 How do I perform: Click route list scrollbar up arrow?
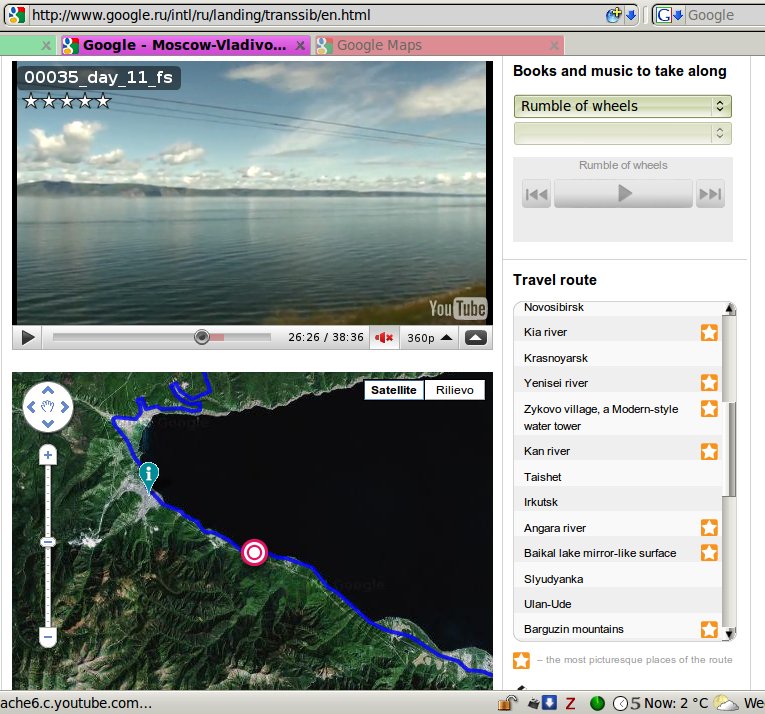(729, 308)
